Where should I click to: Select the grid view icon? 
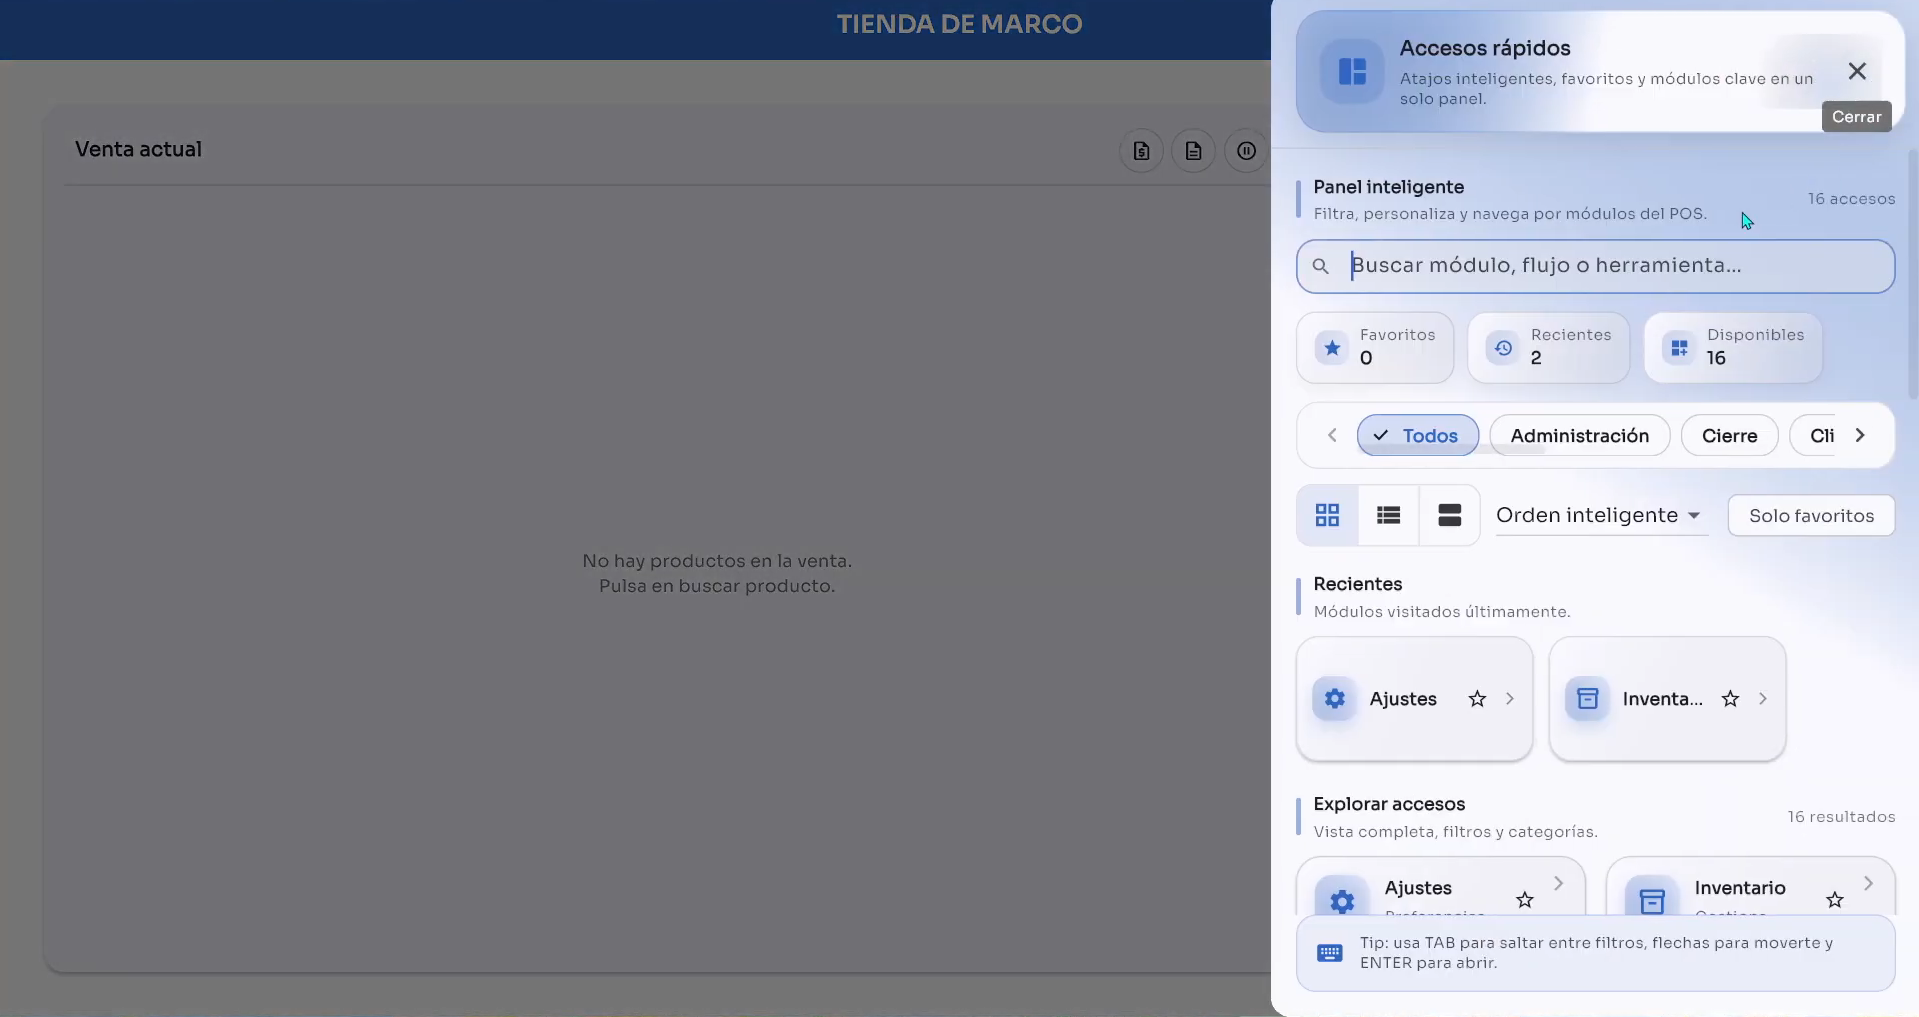click(x=1326, y=515)
